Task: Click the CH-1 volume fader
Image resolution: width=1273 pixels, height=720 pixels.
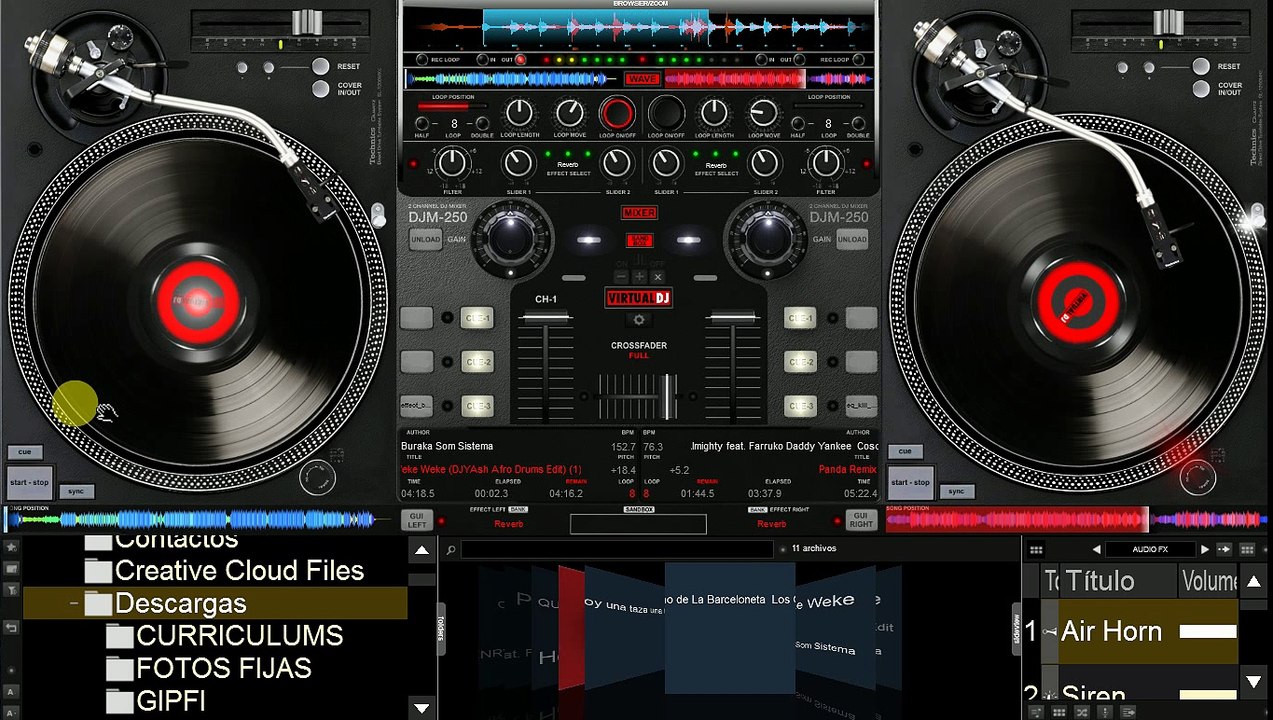Action: 546,318
